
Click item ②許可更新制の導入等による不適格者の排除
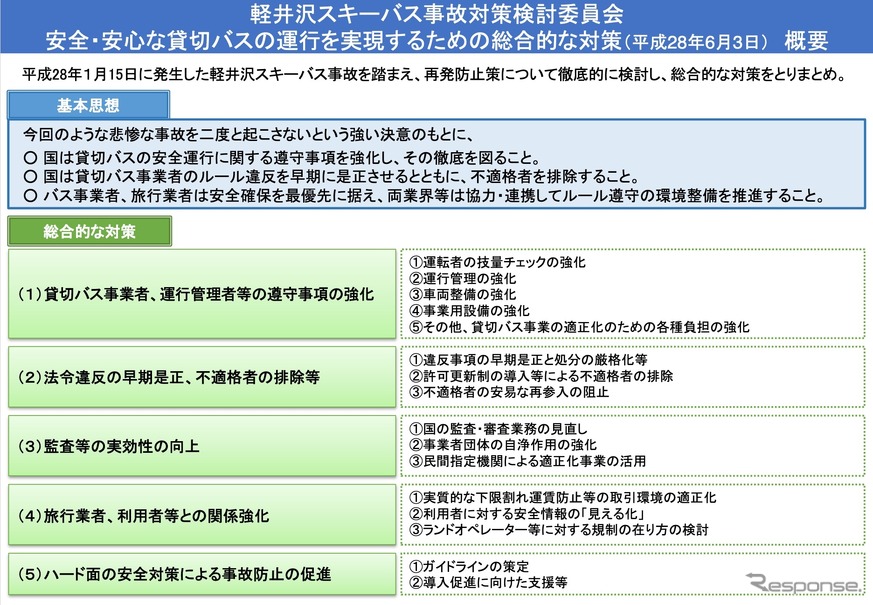pos(541,375)
